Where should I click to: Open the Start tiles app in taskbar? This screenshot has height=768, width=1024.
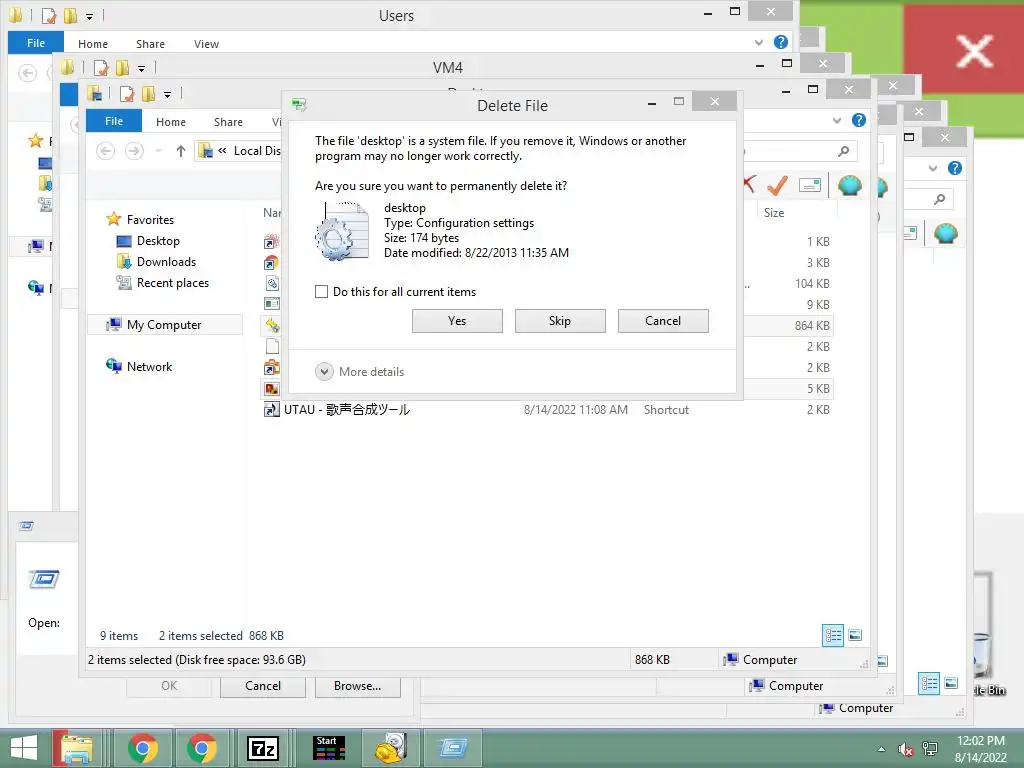pyautogui.click(x=328, y=748)
